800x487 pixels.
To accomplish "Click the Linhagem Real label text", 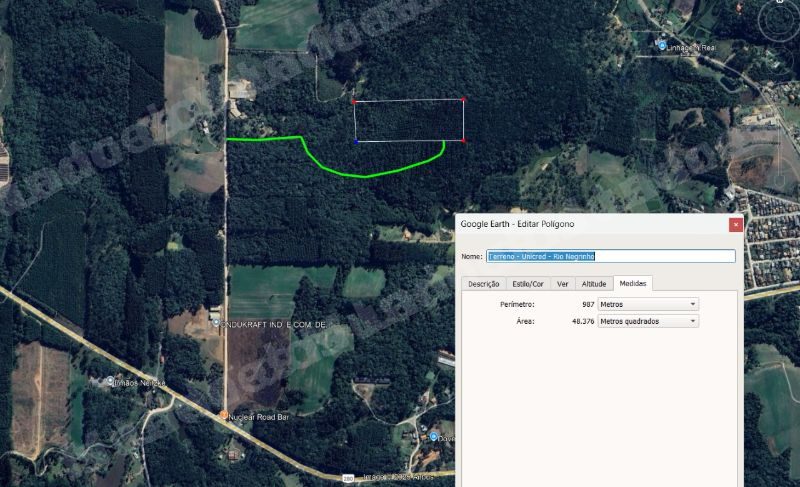I will click(691, 47).
